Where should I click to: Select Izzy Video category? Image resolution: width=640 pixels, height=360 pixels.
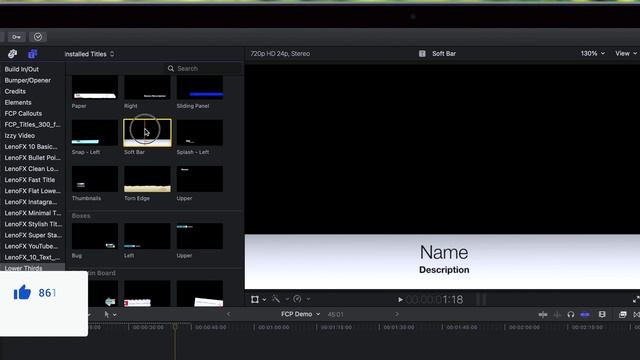point(20,136)
